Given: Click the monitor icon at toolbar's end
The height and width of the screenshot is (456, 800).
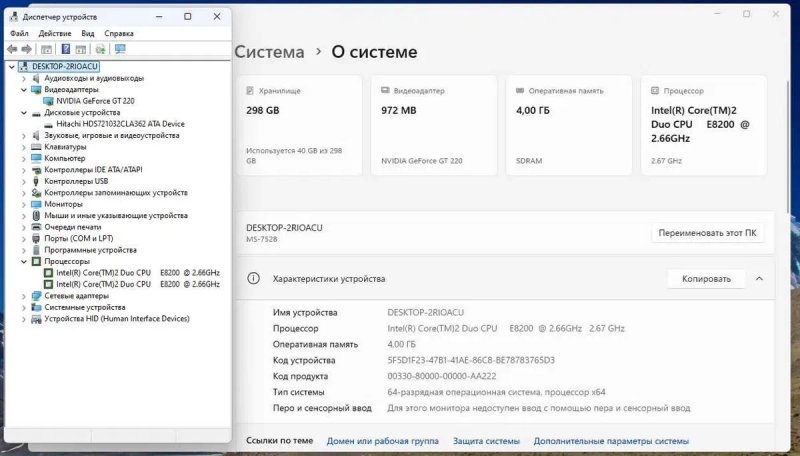Looking at the screenshot, I should coord(120,49).
